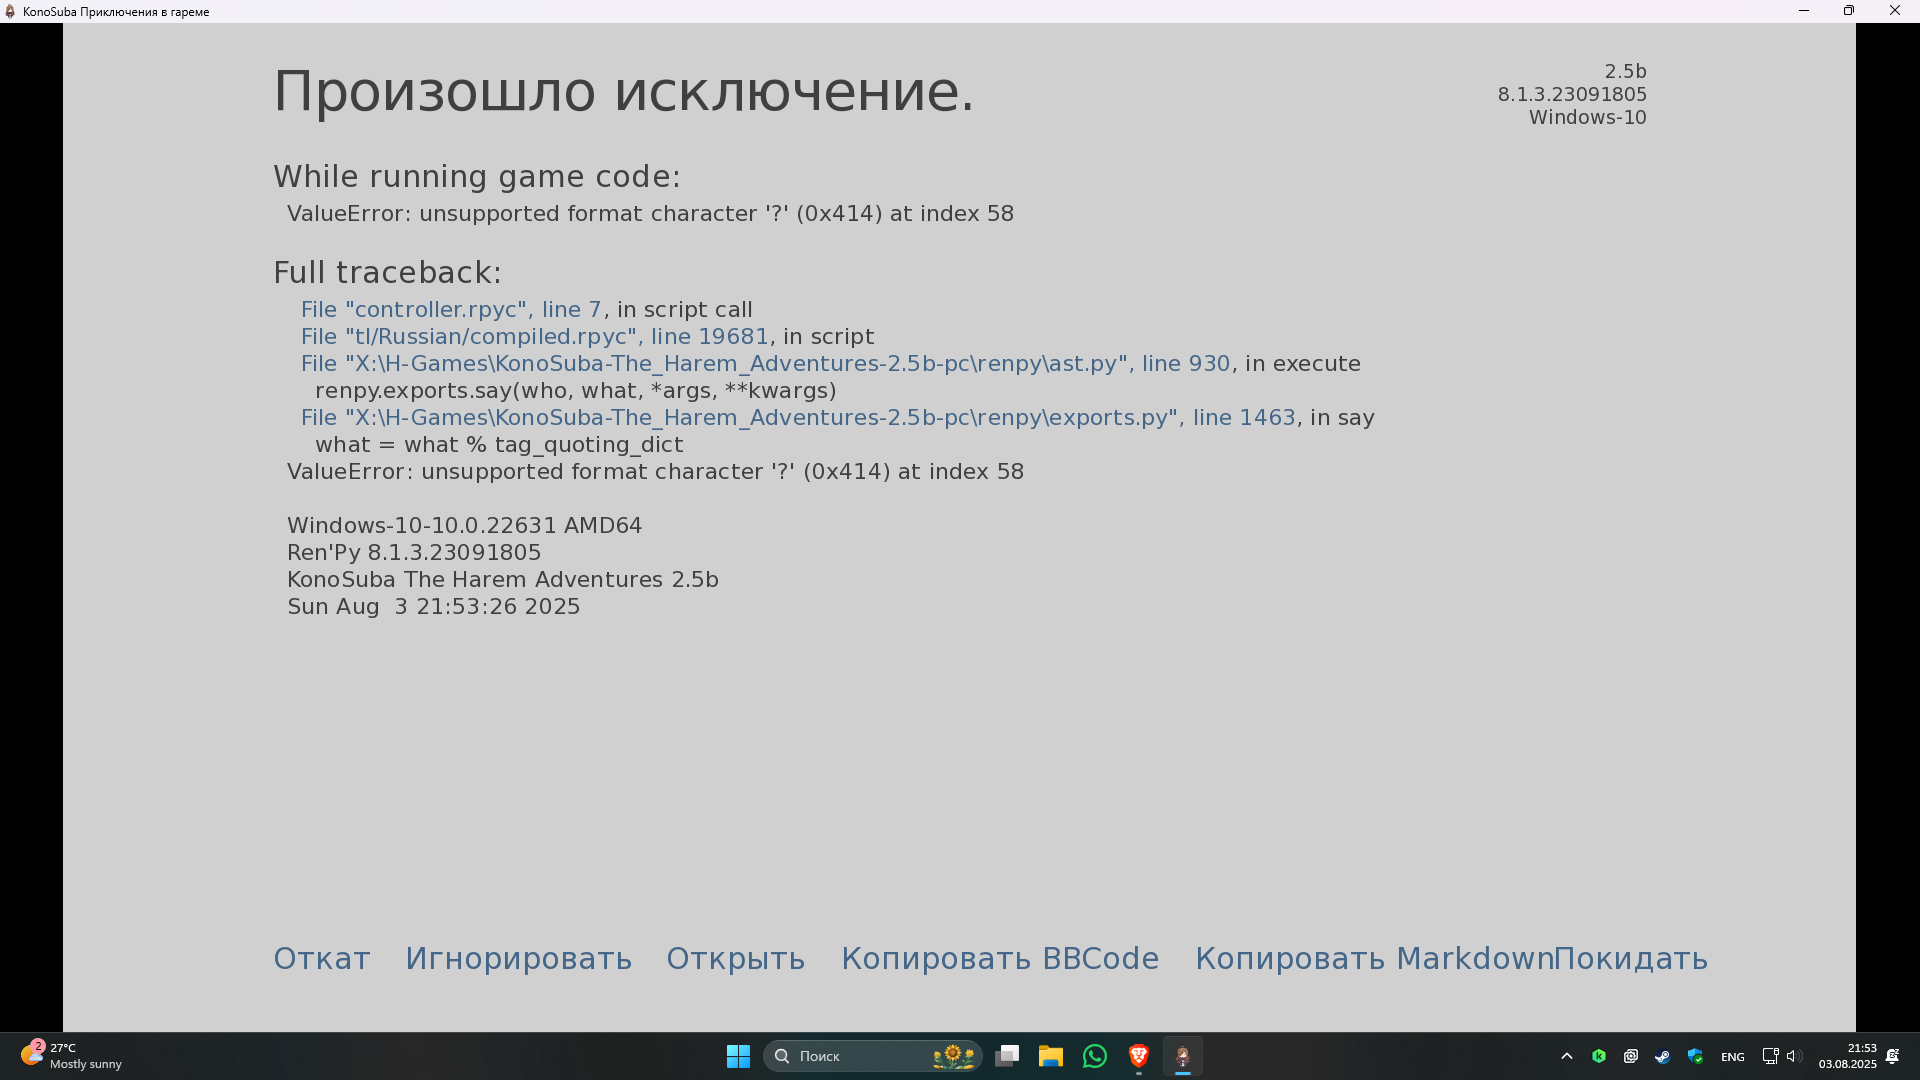Open tl/Russian/compiled.rpyc line 19681 link

pos(534,337)
